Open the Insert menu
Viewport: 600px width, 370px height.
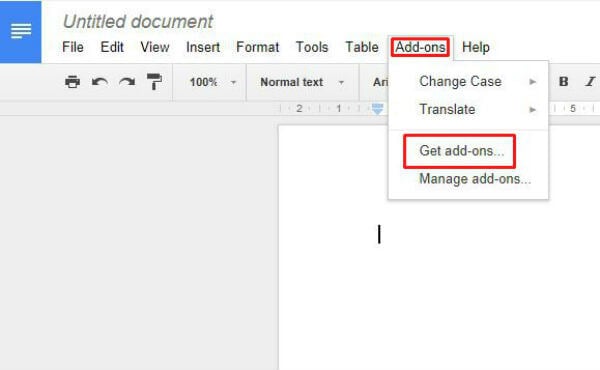click(203, 47)
